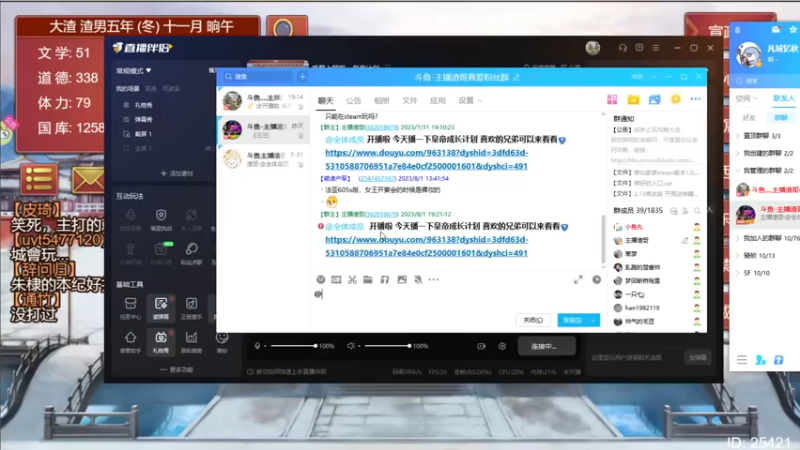This screenshot has height=450, width=800.
Task: Expand 我加入的群聊 group
Action: pyautogui.click(x=767, y=238)
